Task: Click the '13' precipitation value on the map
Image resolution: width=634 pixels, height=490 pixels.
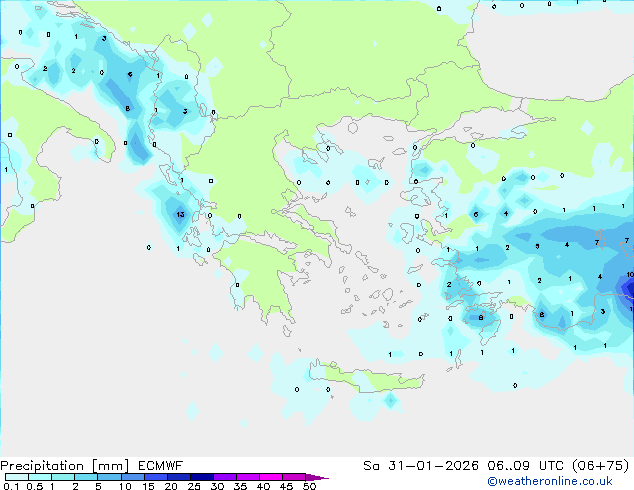Action: (x=180, y=214)
